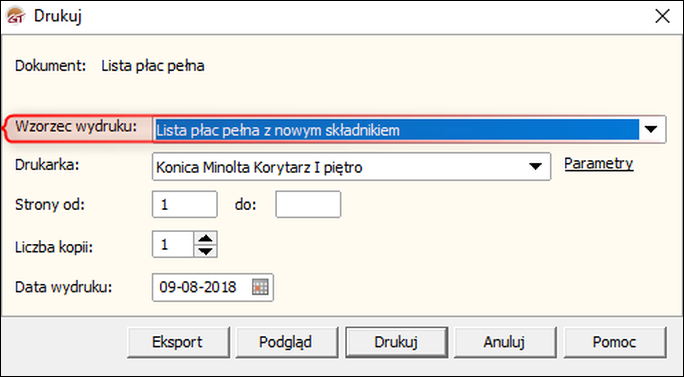Viewport: 684px width, 377px height.
Task: Open the Parametry link
Action: click(598, 164)
